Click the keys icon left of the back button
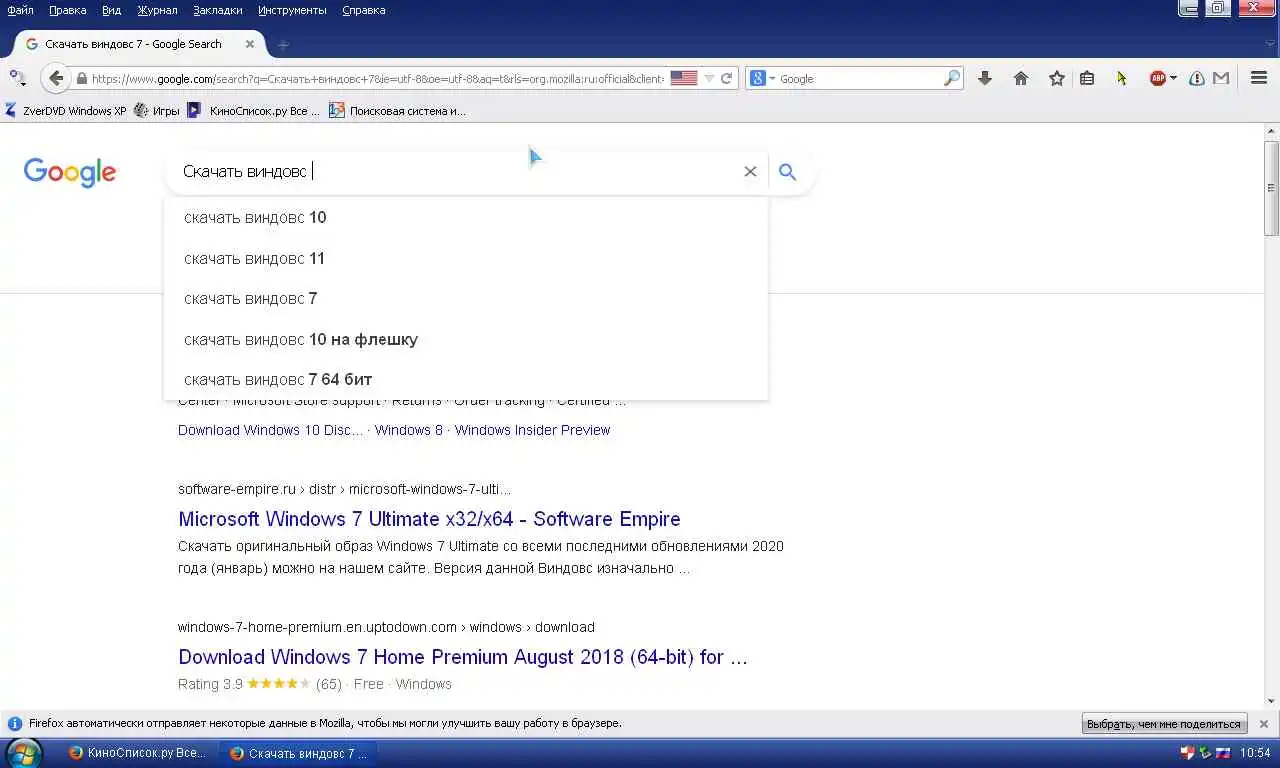 (x=17, y=77)
